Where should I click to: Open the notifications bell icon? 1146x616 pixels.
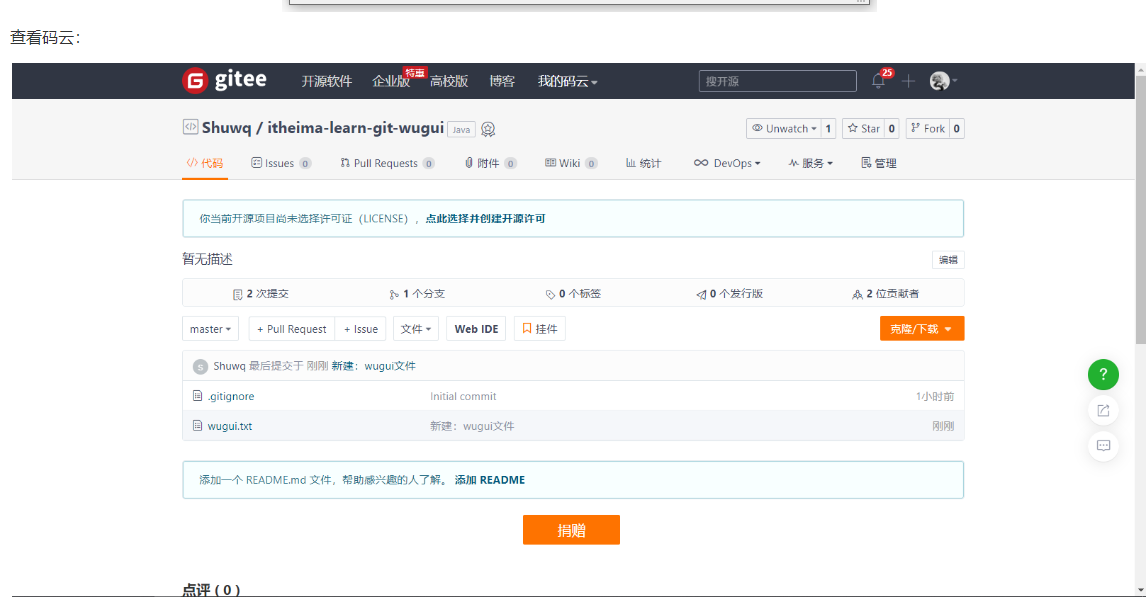pos(879,81)
